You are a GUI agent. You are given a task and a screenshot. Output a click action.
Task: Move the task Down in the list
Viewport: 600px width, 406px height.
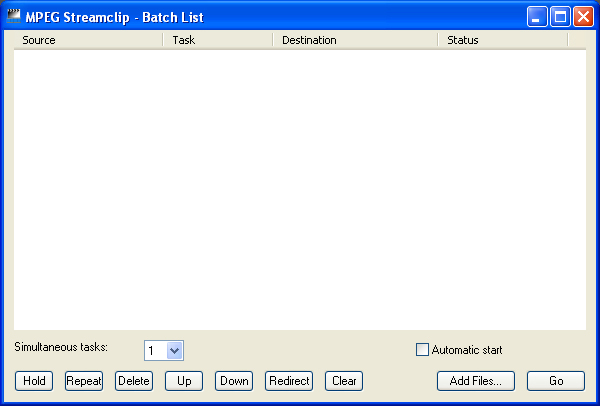pos(234,381)
